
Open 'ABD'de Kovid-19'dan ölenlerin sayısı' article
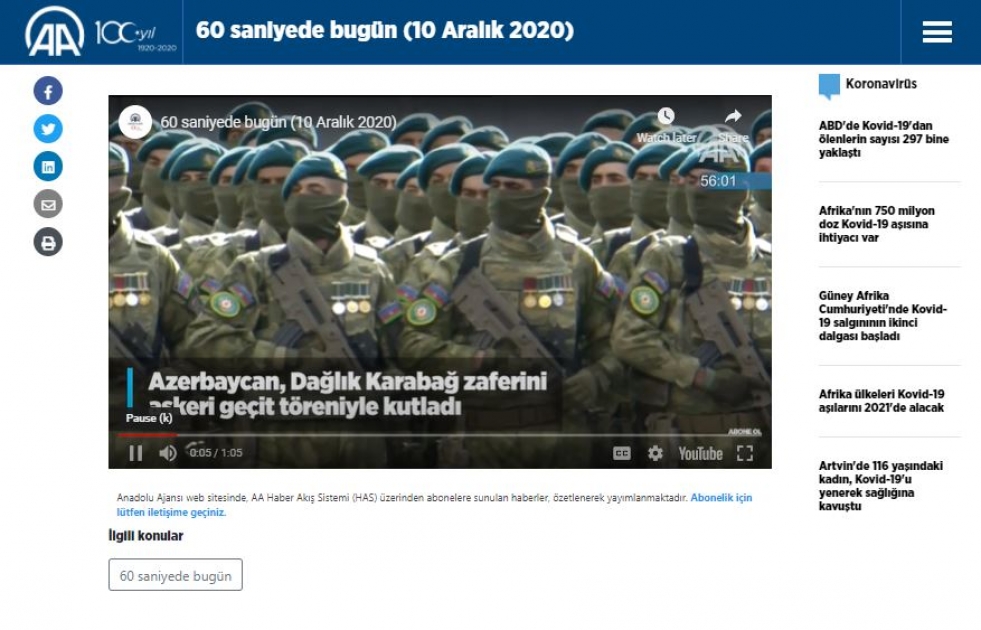click(883, 139)
